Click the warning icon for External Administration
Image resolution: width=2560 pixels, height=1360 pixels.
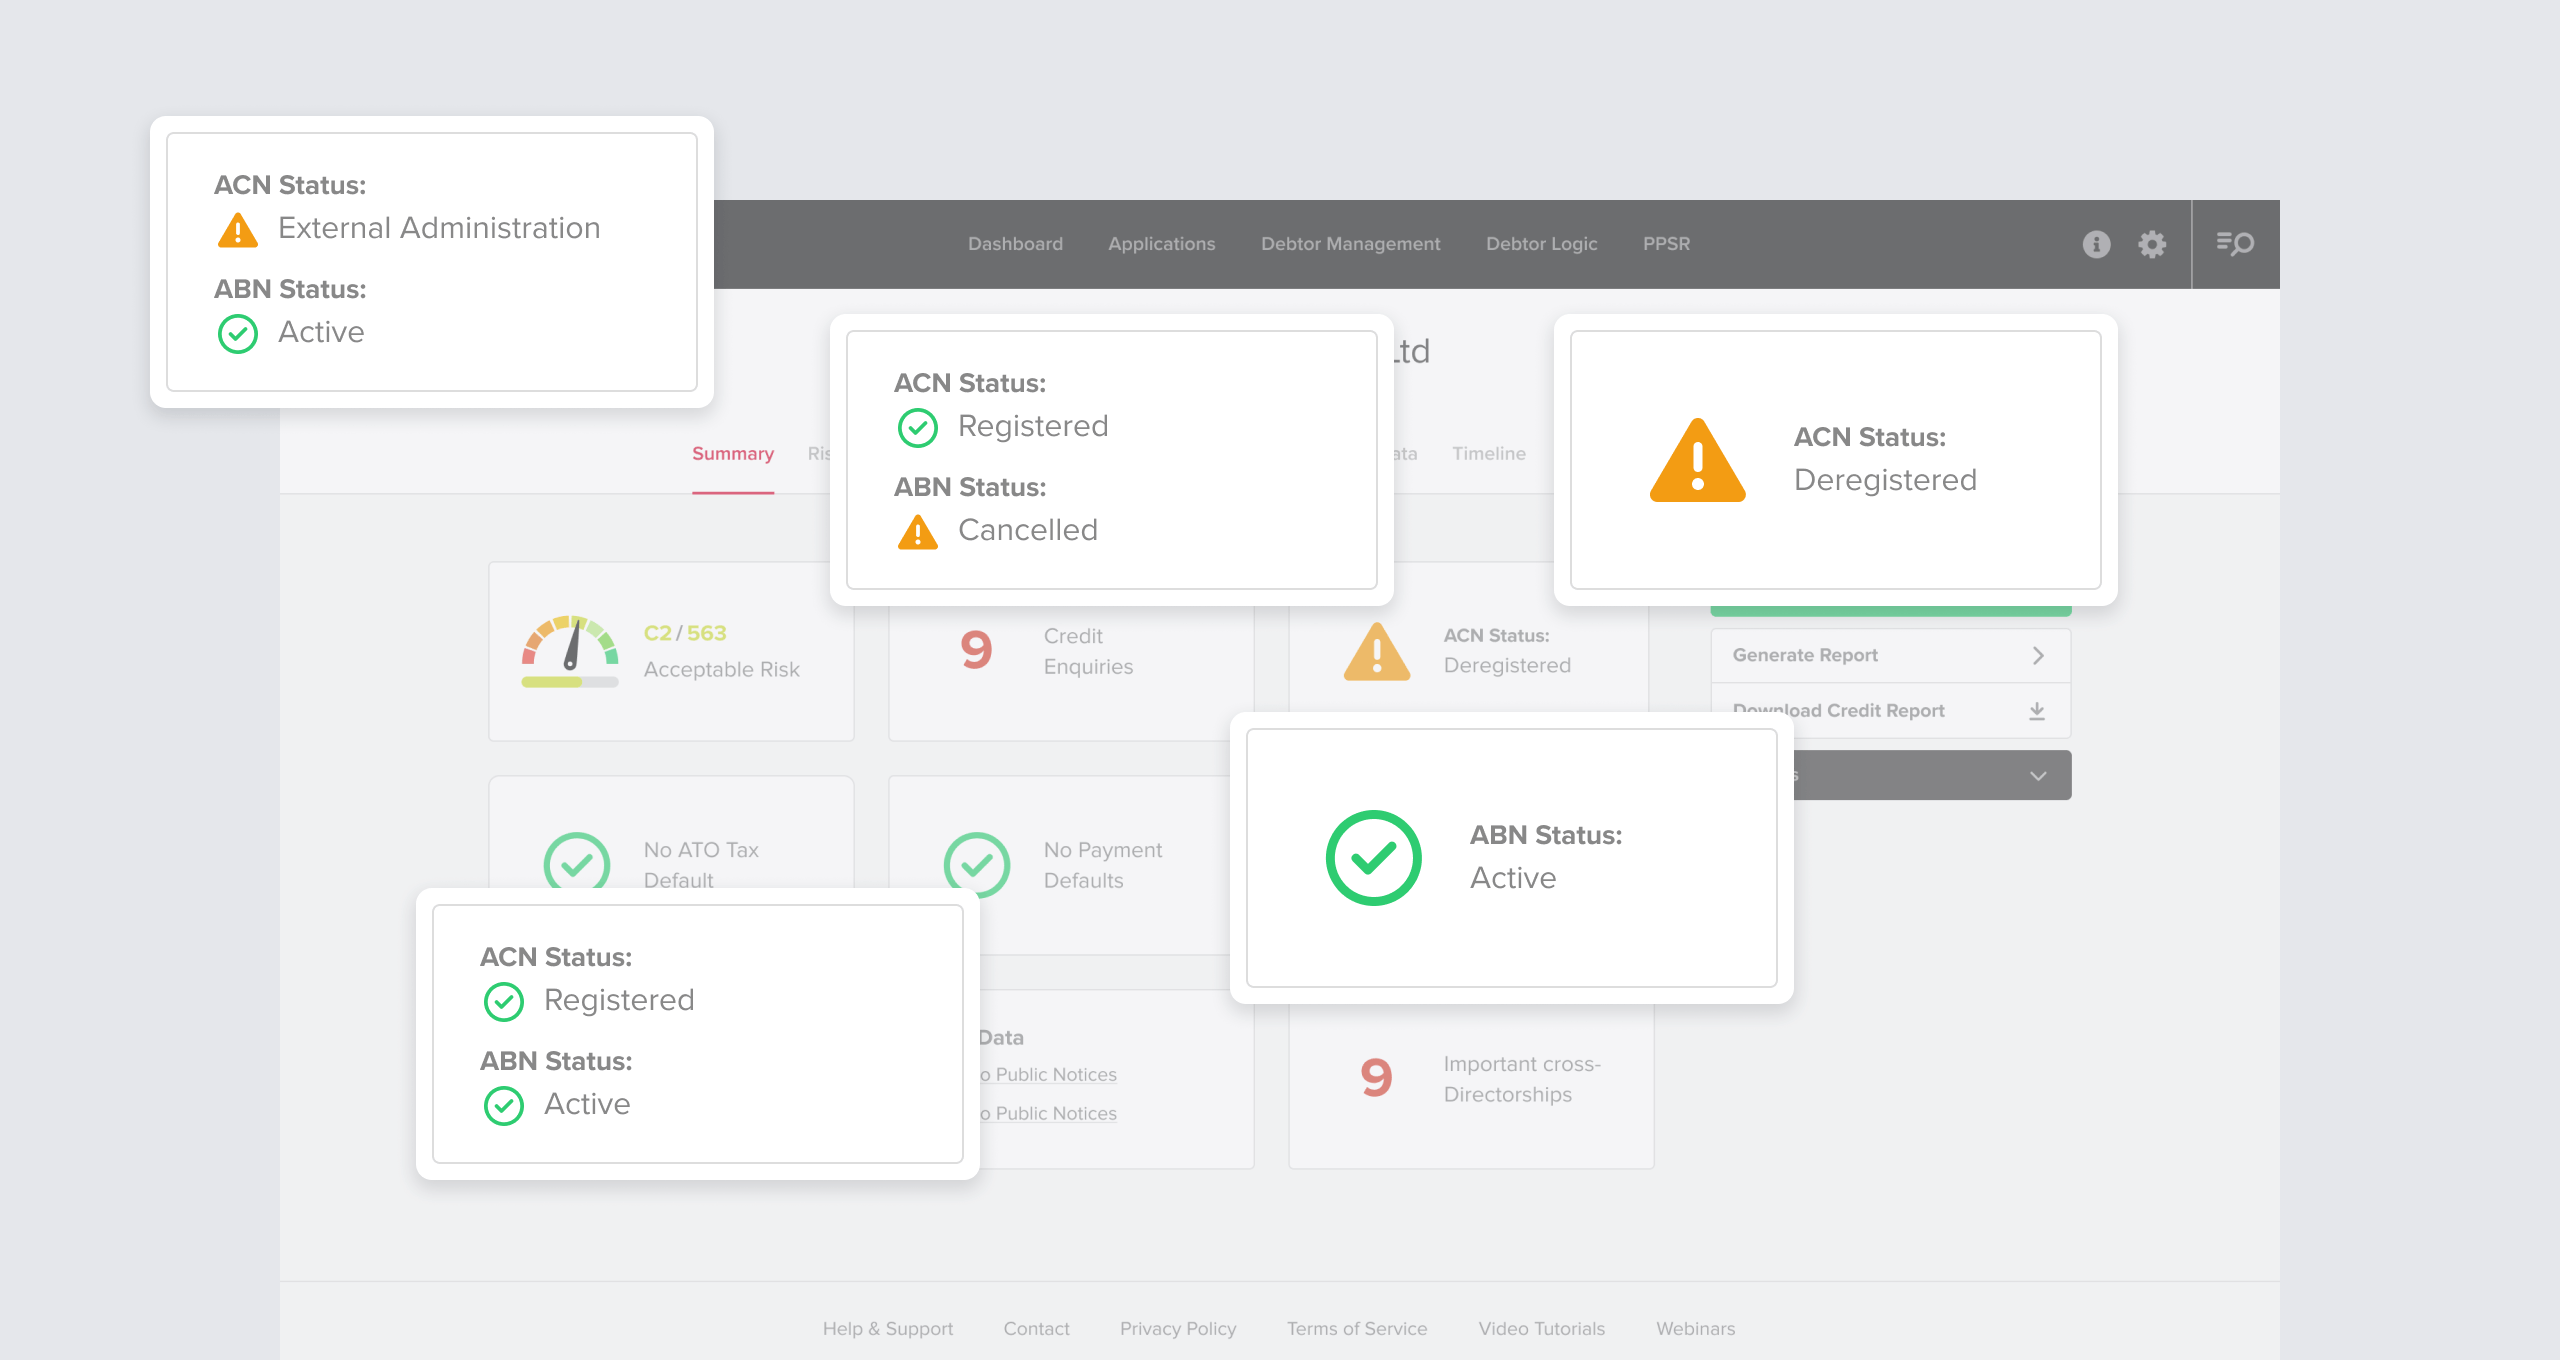[237, 230]
